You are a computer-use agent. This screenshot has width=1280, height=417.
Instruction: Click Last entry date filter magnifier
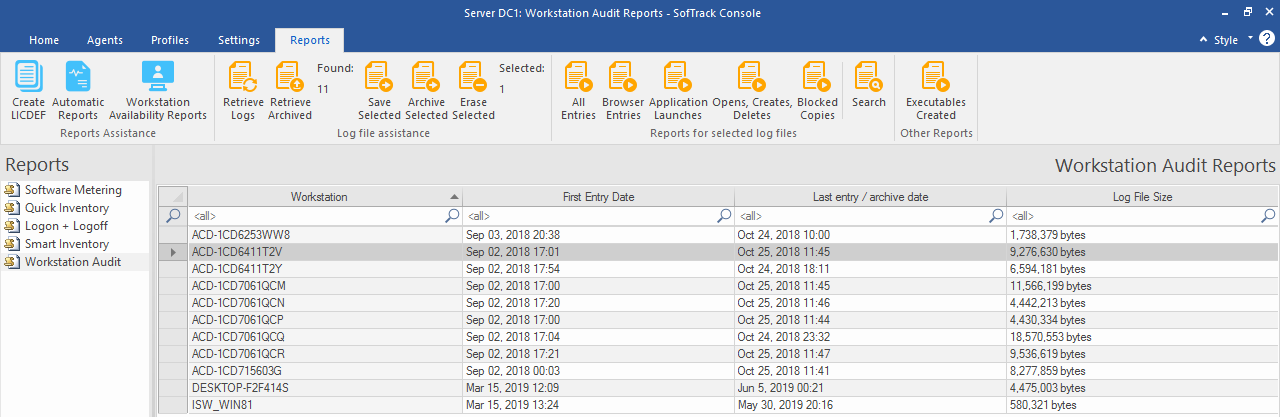point(996,215)
